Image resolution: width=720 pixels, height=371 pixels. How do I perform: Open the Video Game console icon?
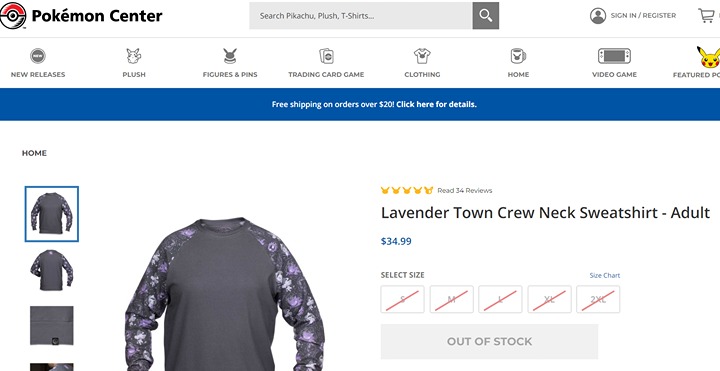click(614, 56)
